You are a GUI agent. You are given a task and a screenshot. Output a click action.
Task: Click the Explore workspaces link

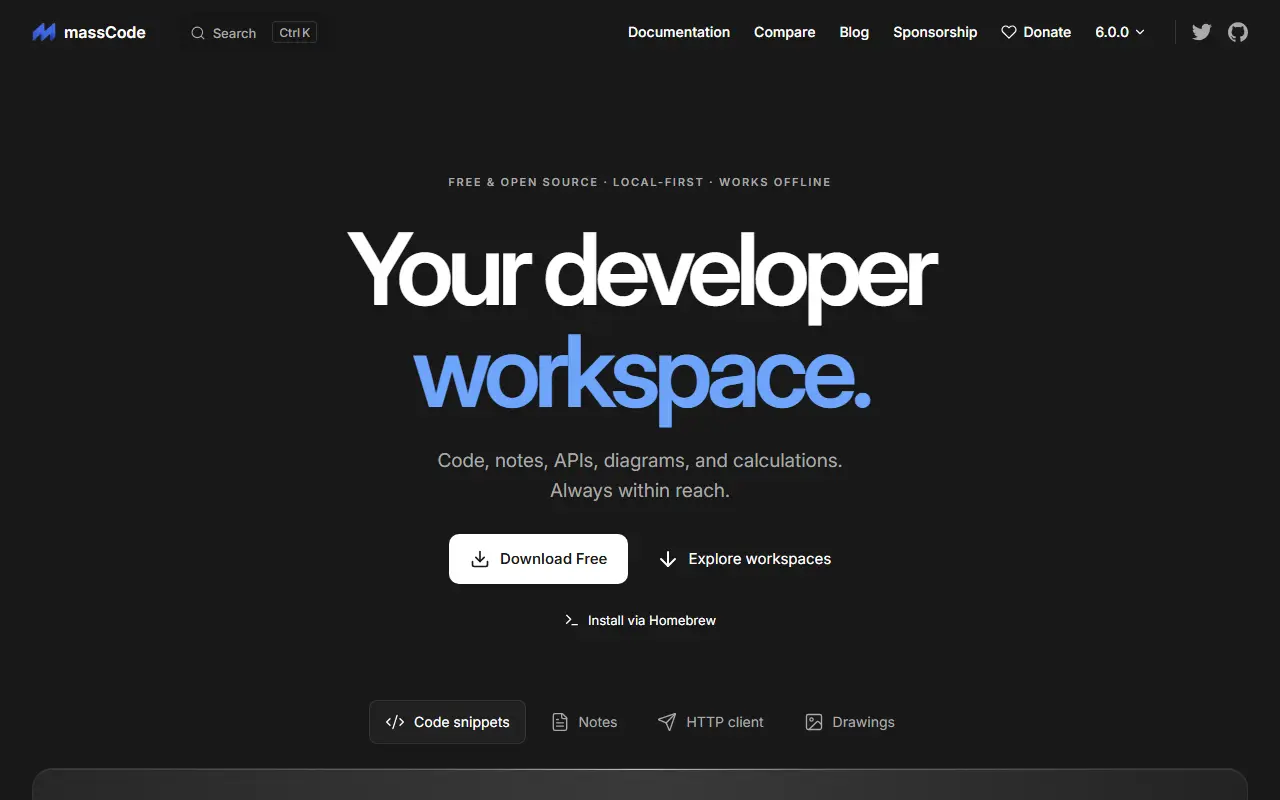coord(745,559)
